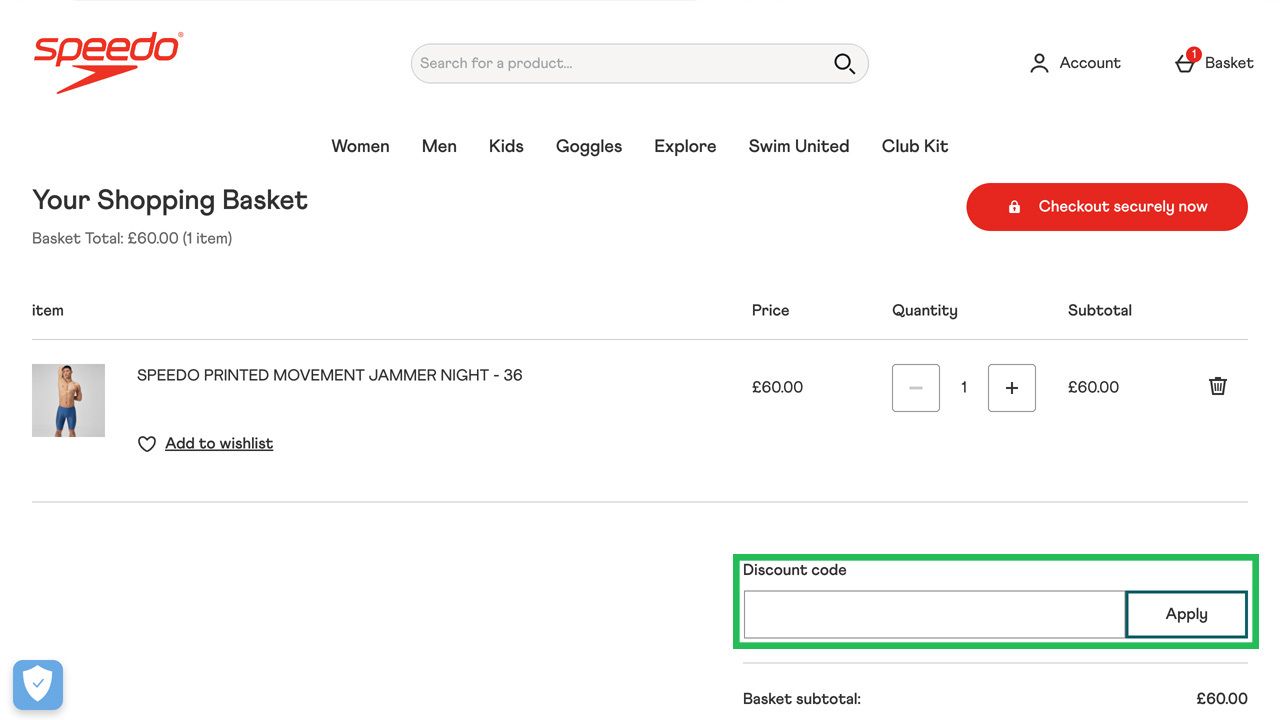Image resolution: width=1280 pixels, height=720 pixels.
Task: Open the Swim United menu
Action: pyautogui.click(x=799, y=146)
